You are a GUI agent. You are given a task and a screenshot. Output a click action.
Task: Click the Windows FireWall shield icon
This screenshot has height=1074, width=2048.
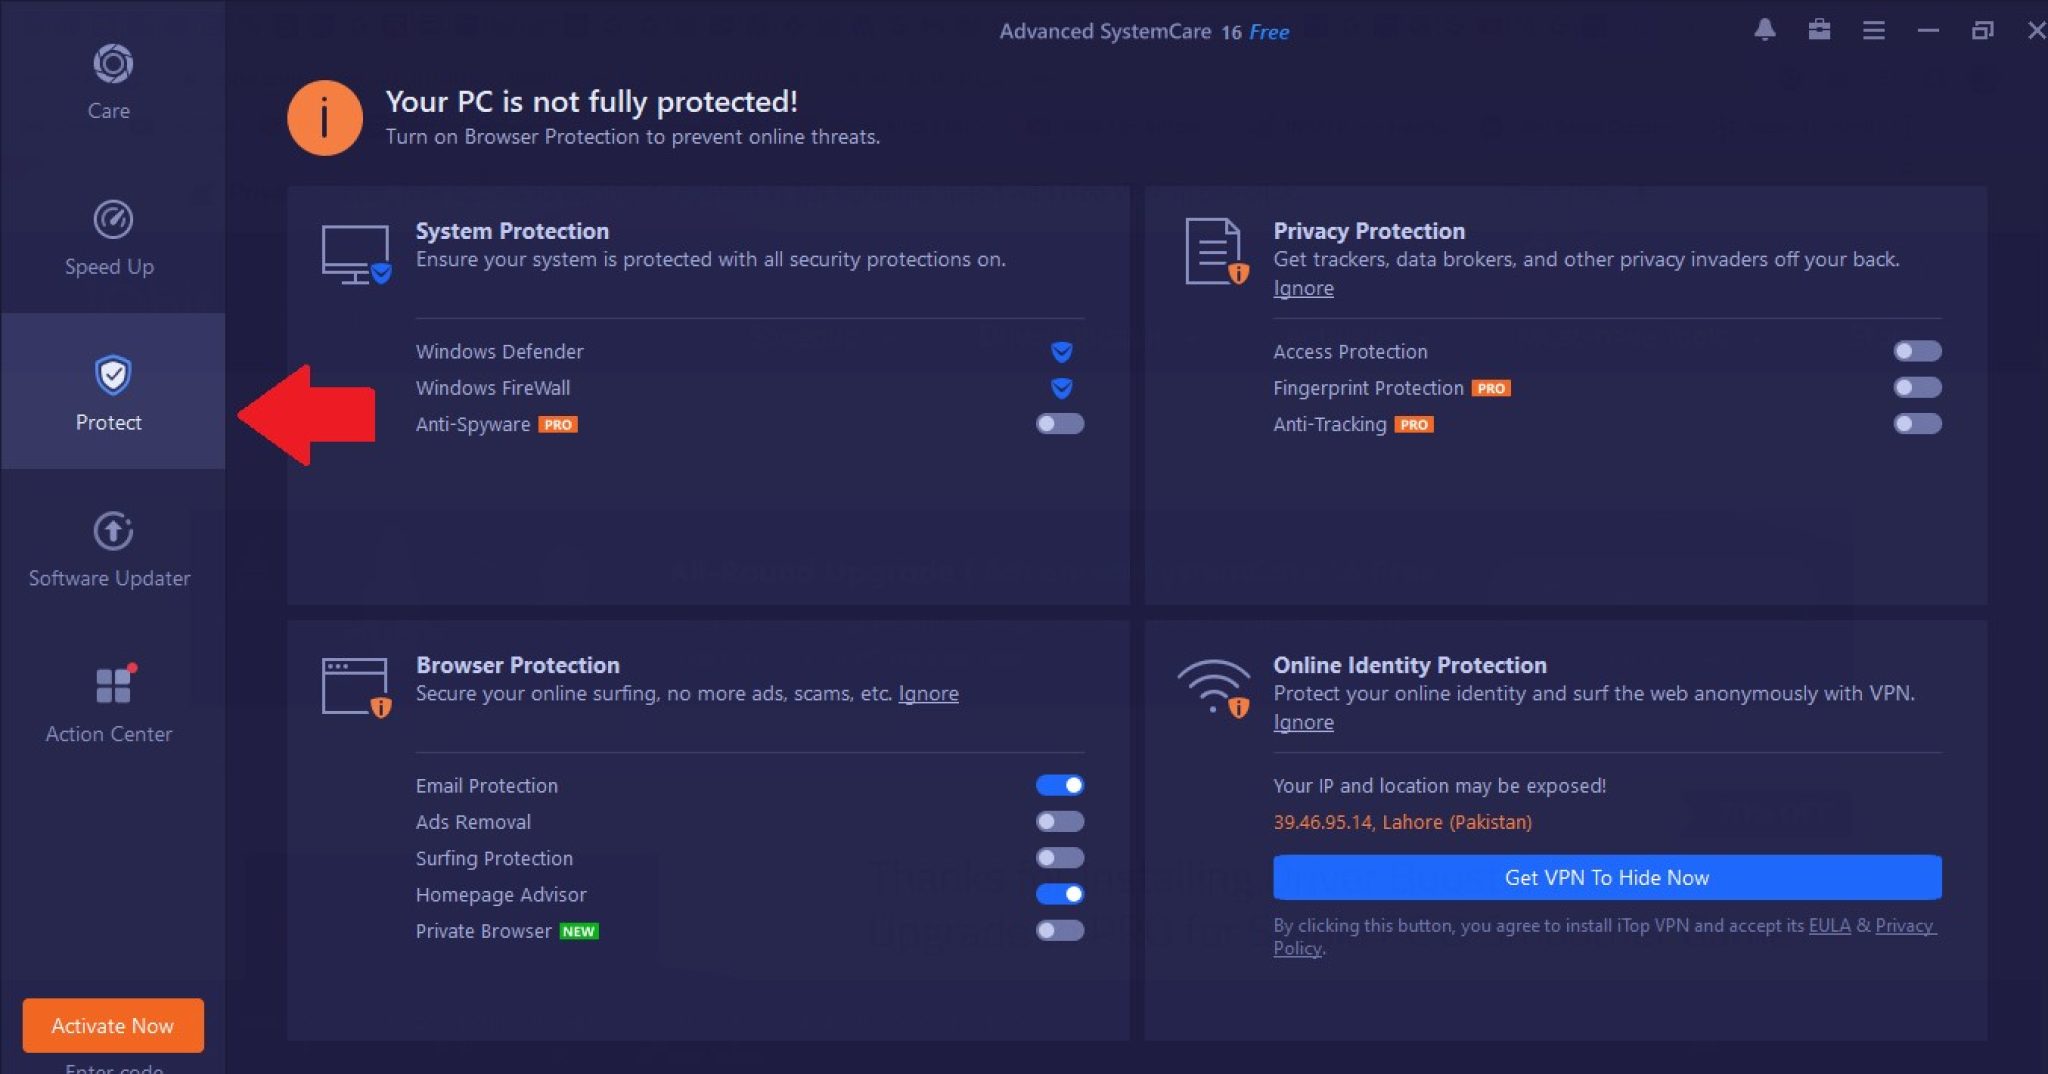point(1061,388)
